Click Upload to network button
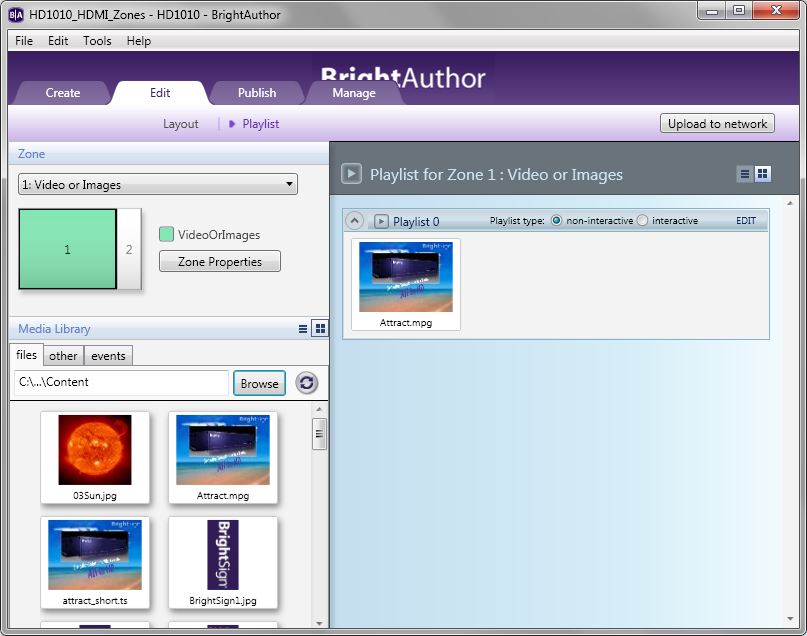The height and width of the screenshot is (636, 807). tap(717, 123)
